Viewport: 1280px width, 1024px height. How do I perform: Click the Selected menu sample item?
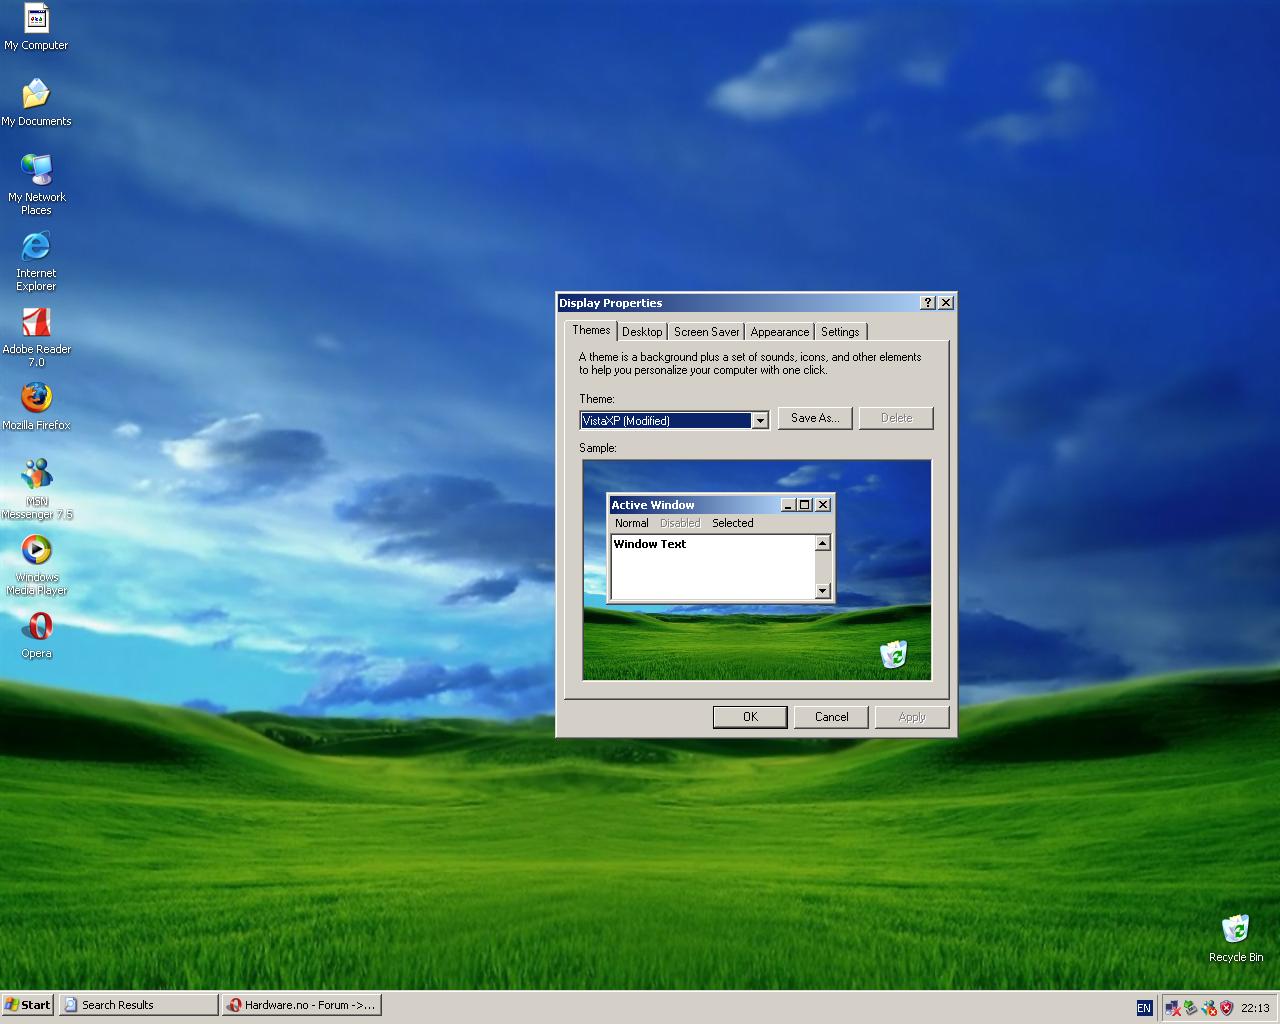[733, 523]
